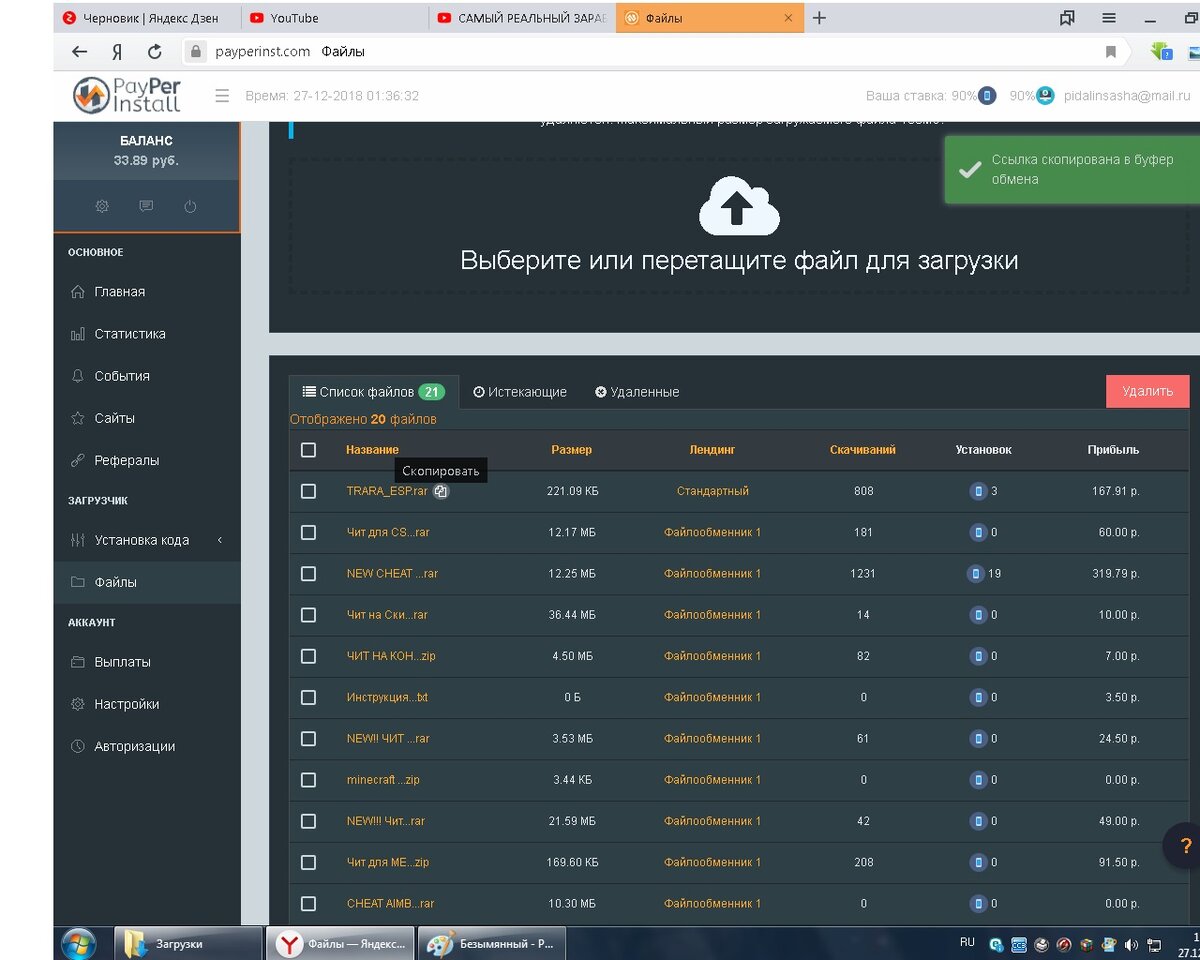Open new browser tab with plus icon
The width and height of the screenshot is (1200, 960).
pos(819,18)
